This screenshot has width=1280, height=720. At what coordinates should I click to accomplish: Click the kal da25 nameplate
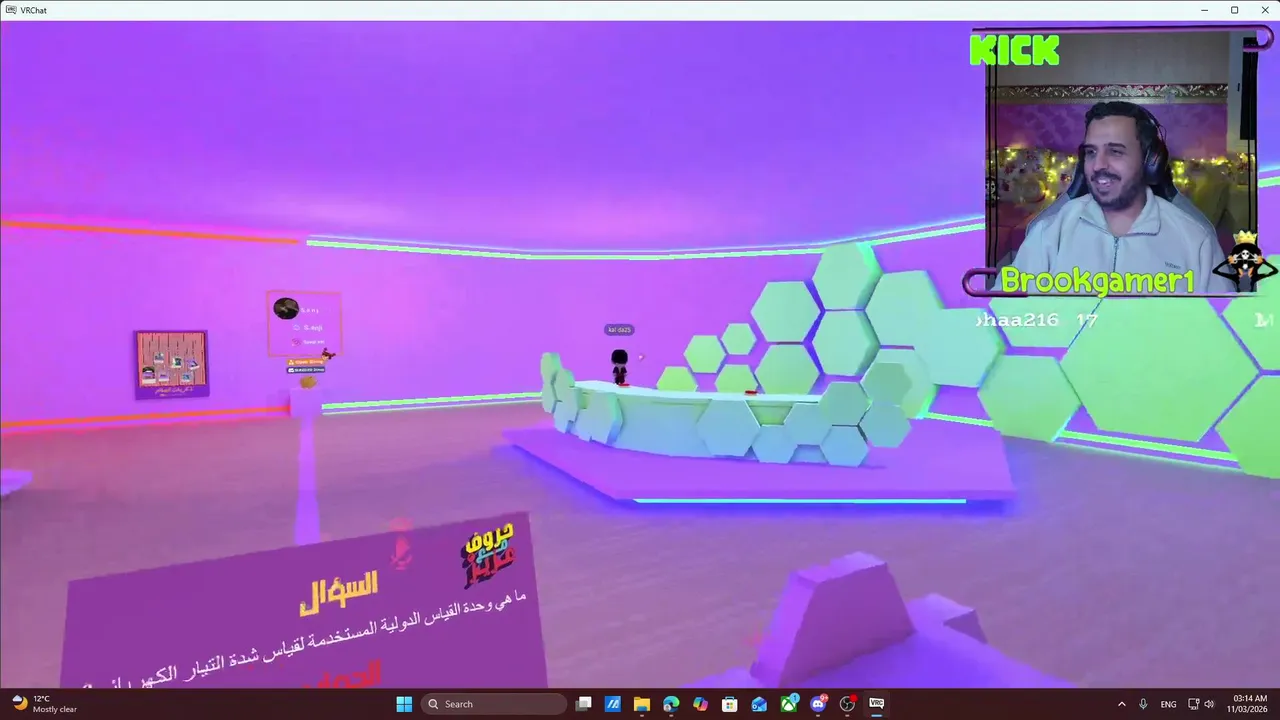(x=620, y=329)
